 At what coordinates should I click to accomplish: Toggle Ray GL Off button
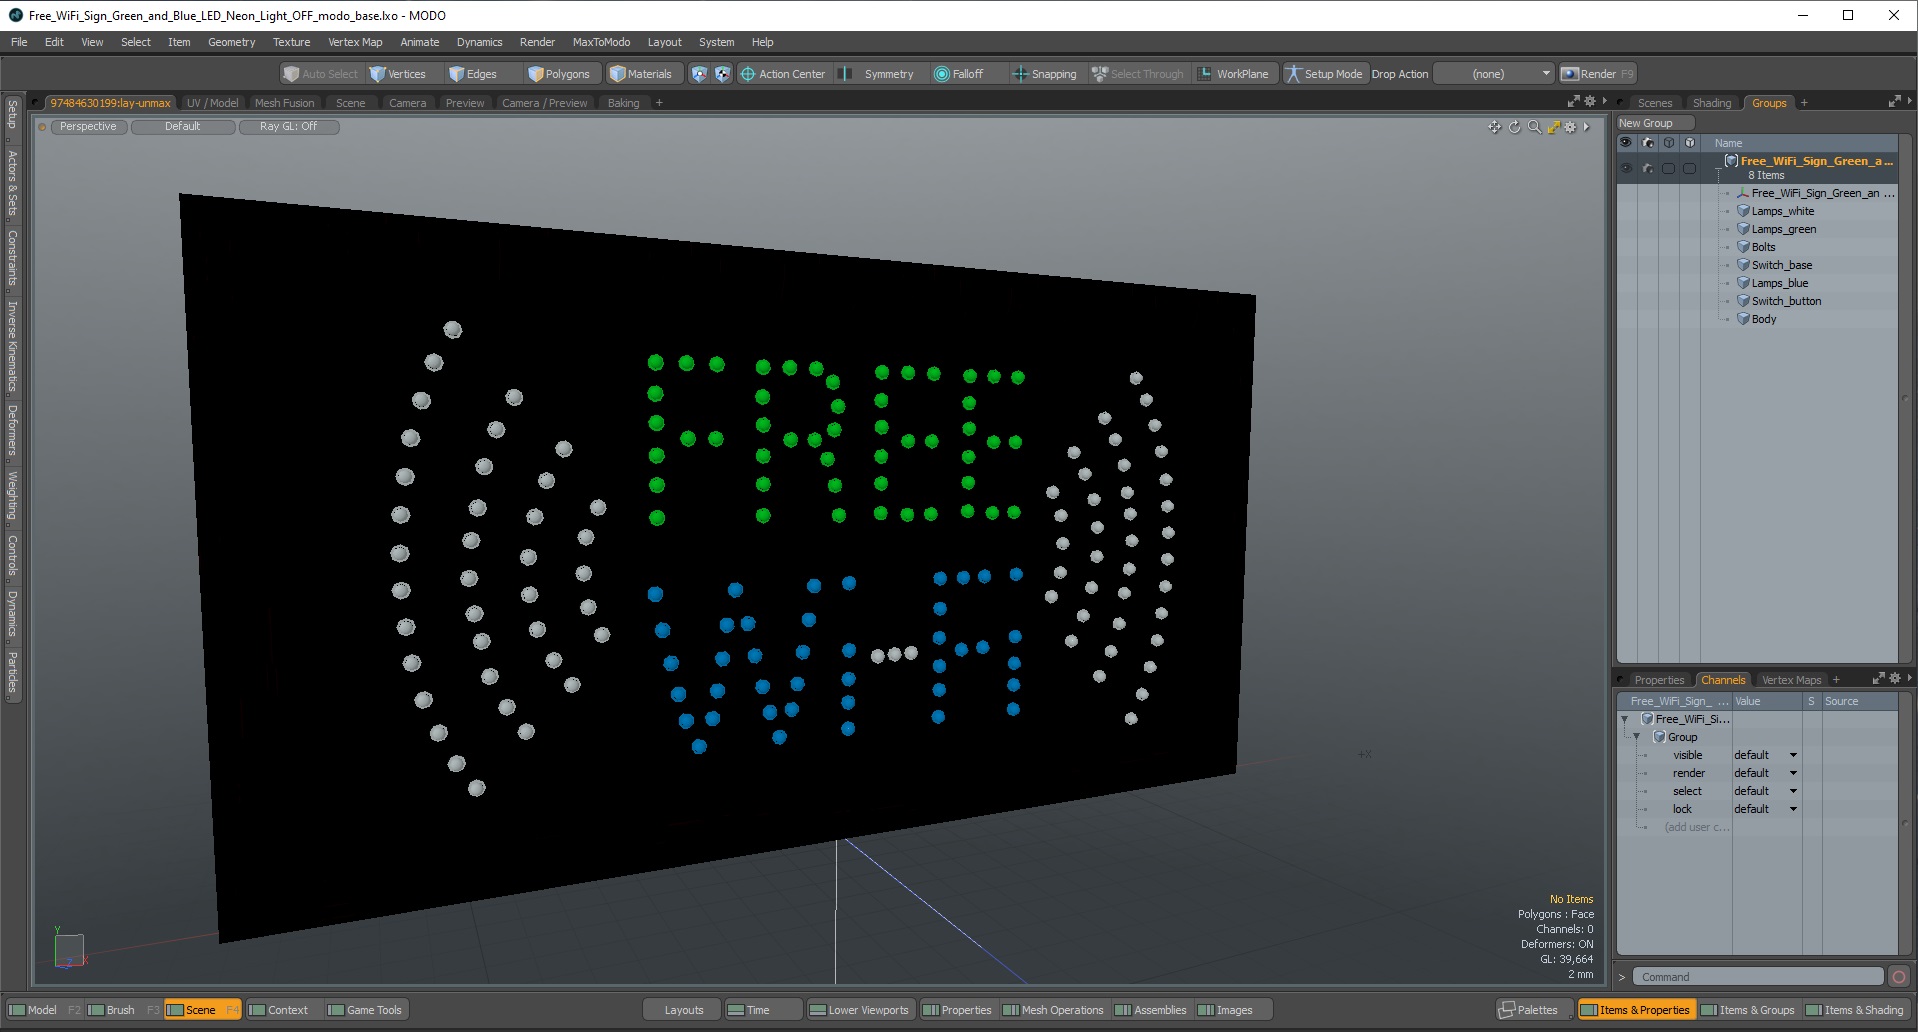(289, 127)
